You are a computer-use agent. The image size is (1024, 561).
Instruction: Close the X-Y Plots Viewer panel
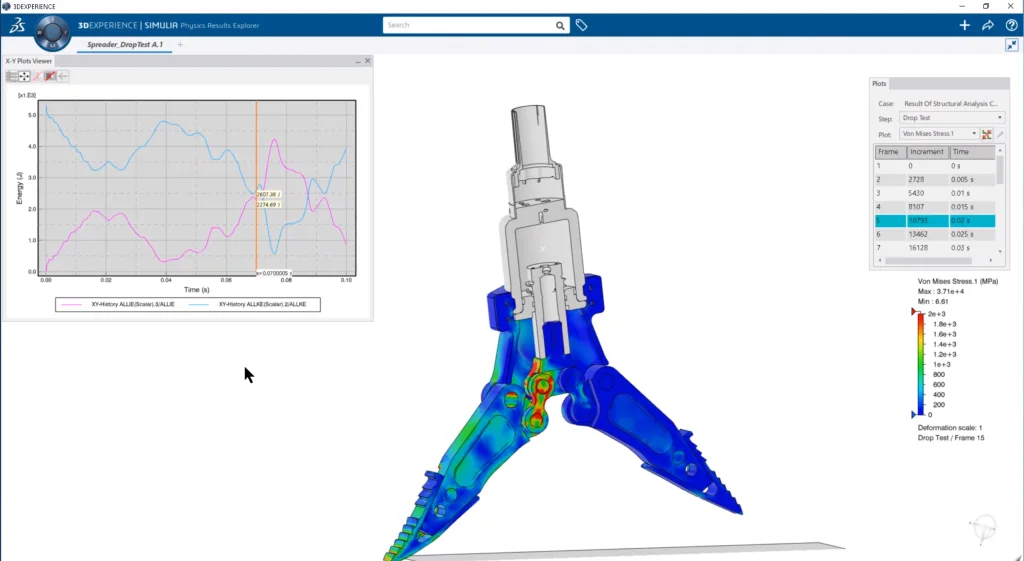(x=367, y=61)
